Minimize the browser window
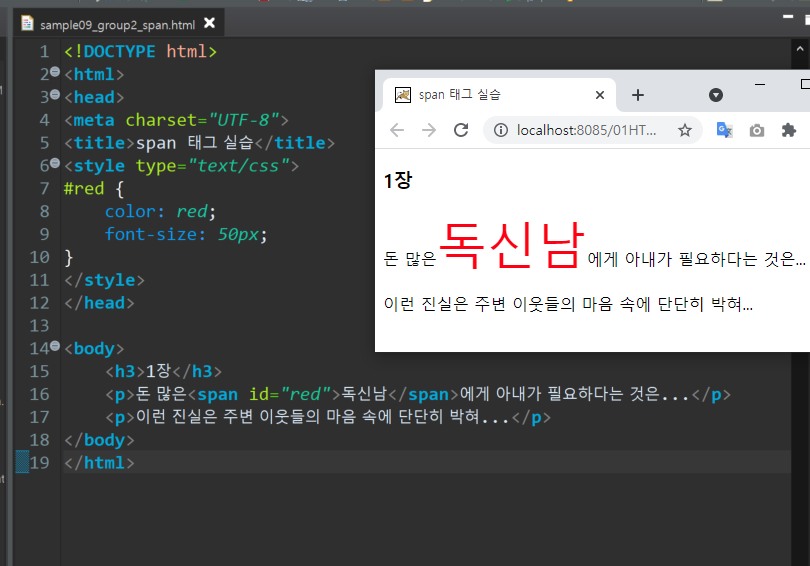The height and width of the screenshot is (566, 810). click(x=760, y=84)
